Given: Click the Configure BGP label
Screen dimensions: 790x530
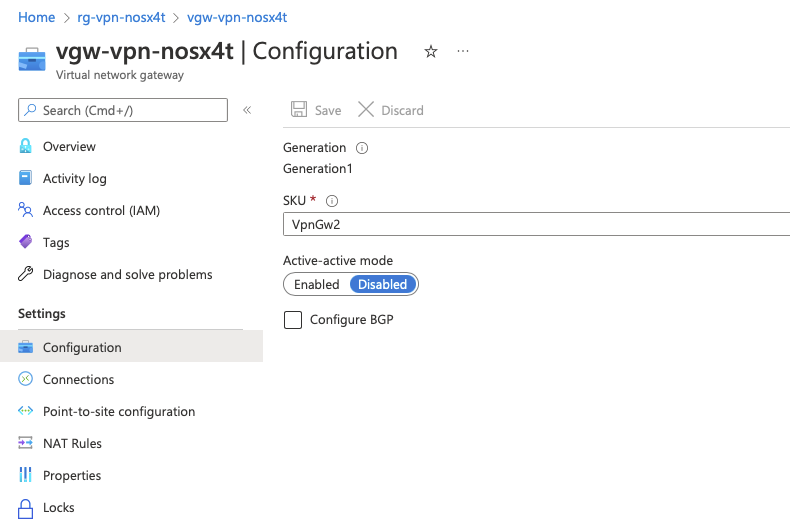Looking at the screenshot, I should pyautogui.click(x=352, y=319).
